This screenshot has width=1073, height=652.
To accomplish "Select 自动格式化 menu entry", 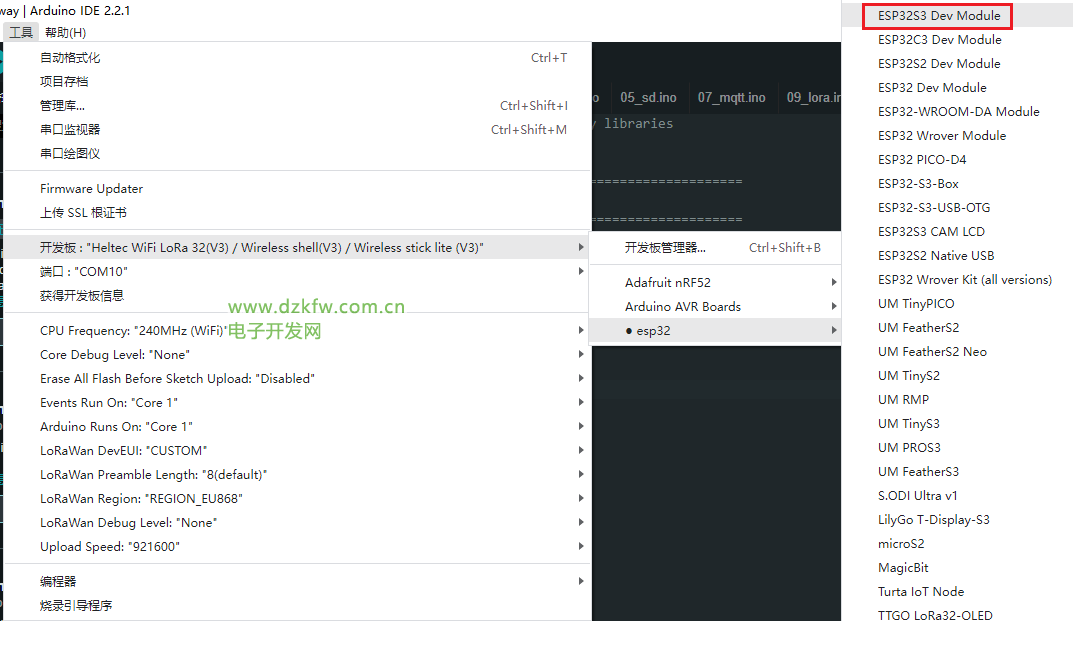I will (70, 58).
